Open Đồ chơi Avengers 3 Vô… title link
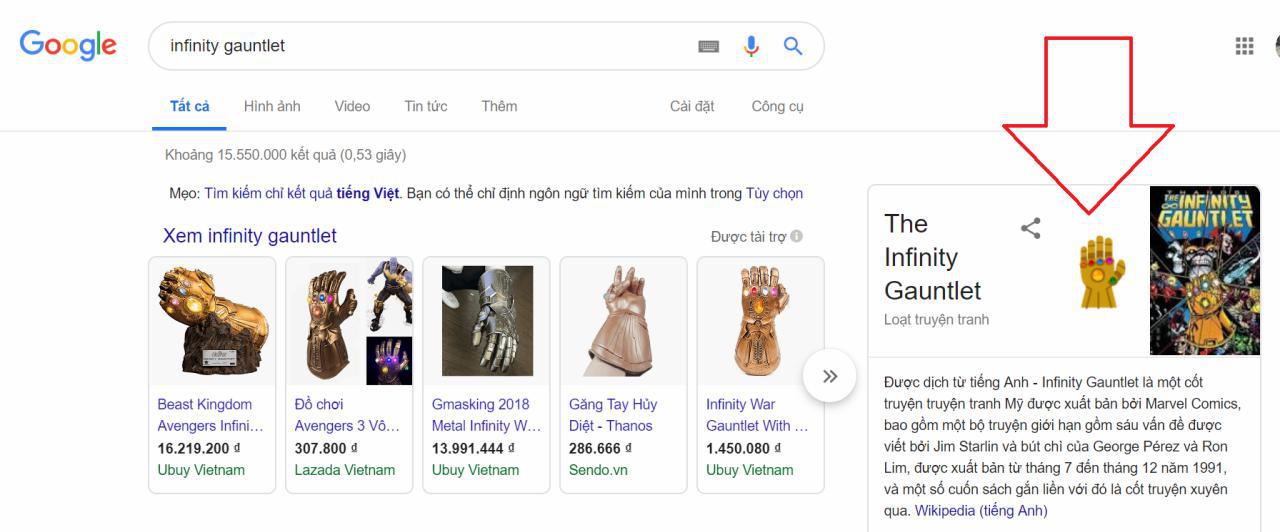 point(347,415)
